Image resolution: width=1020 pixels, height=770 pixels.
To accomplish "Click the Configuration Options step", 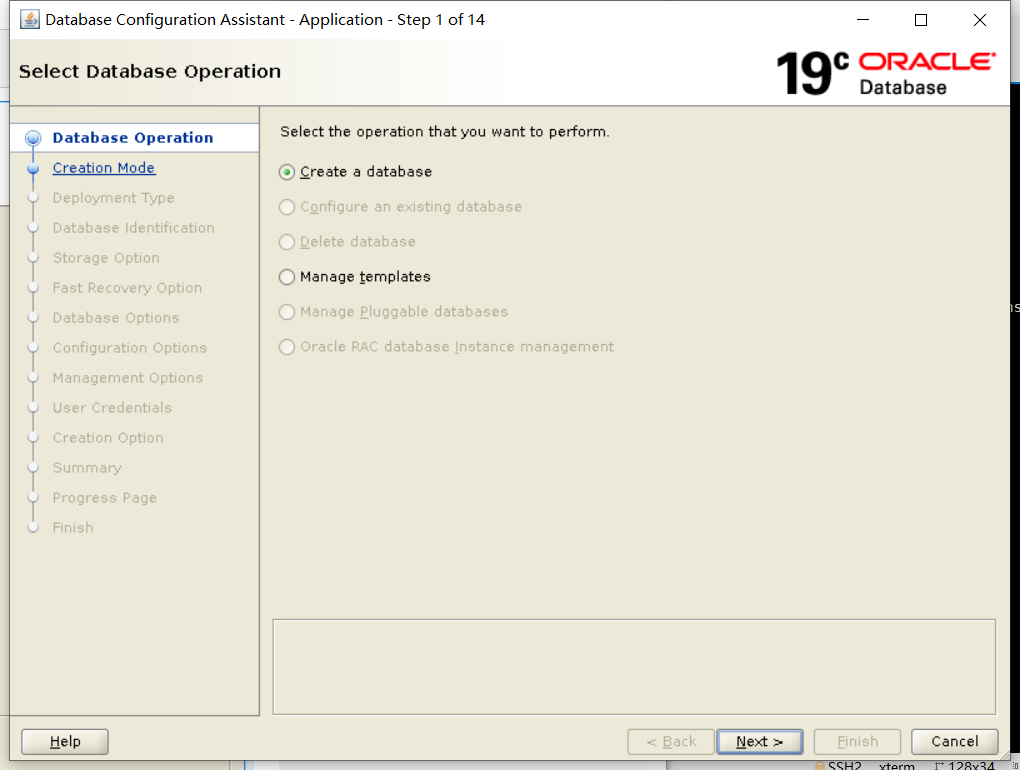I will pos(129,347).
